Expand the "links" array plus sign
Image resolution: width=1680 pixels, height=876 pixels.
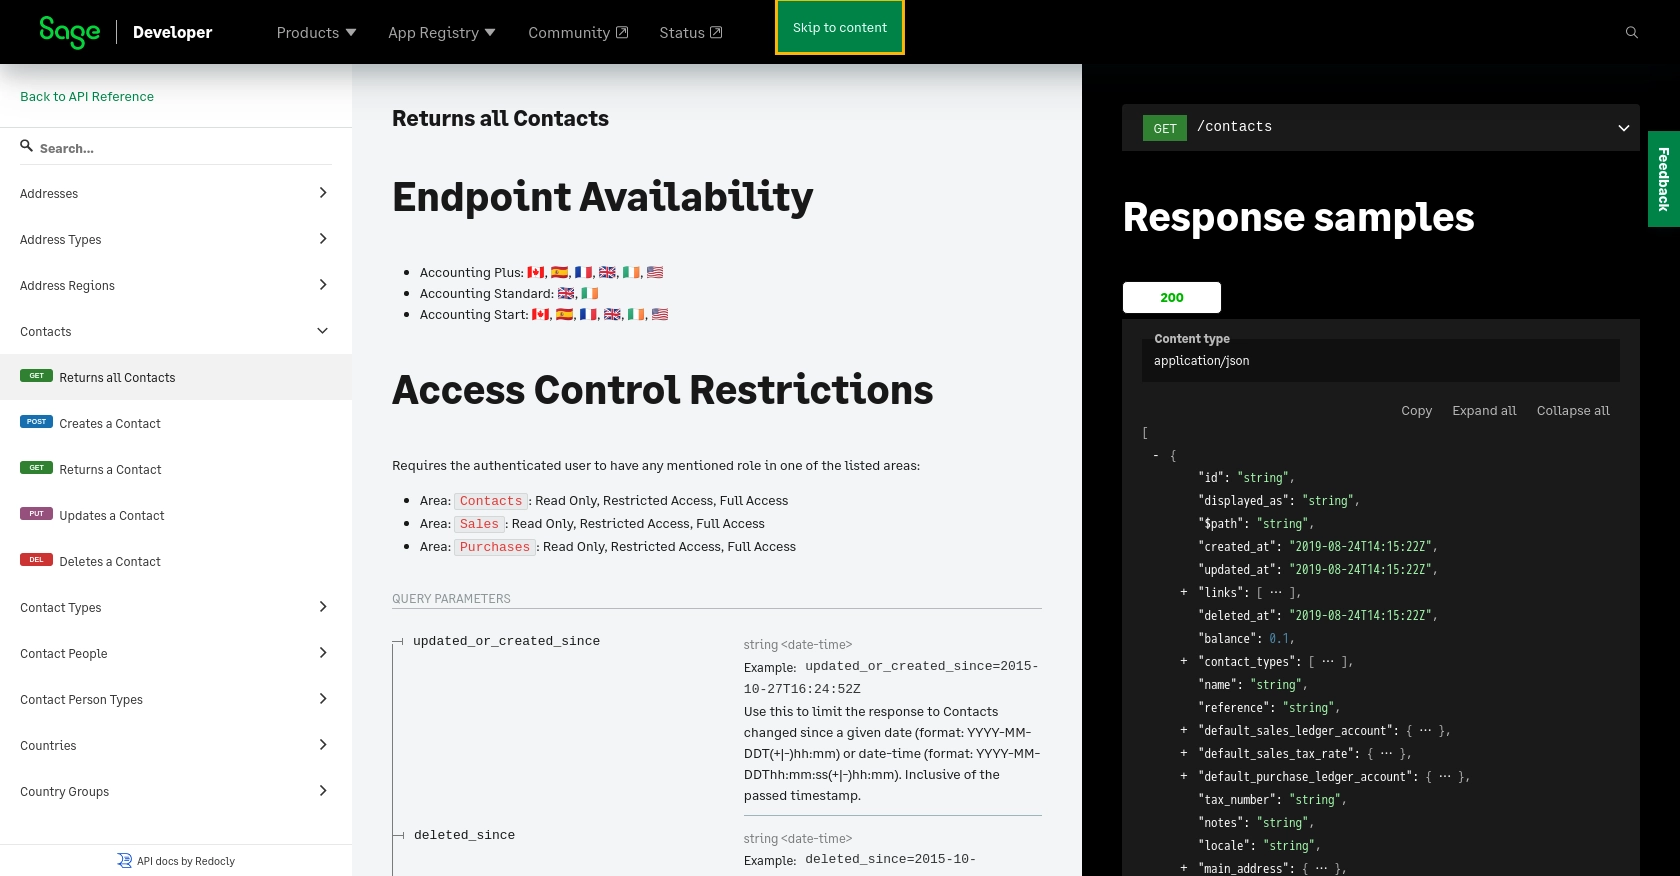click(1184, 592)
